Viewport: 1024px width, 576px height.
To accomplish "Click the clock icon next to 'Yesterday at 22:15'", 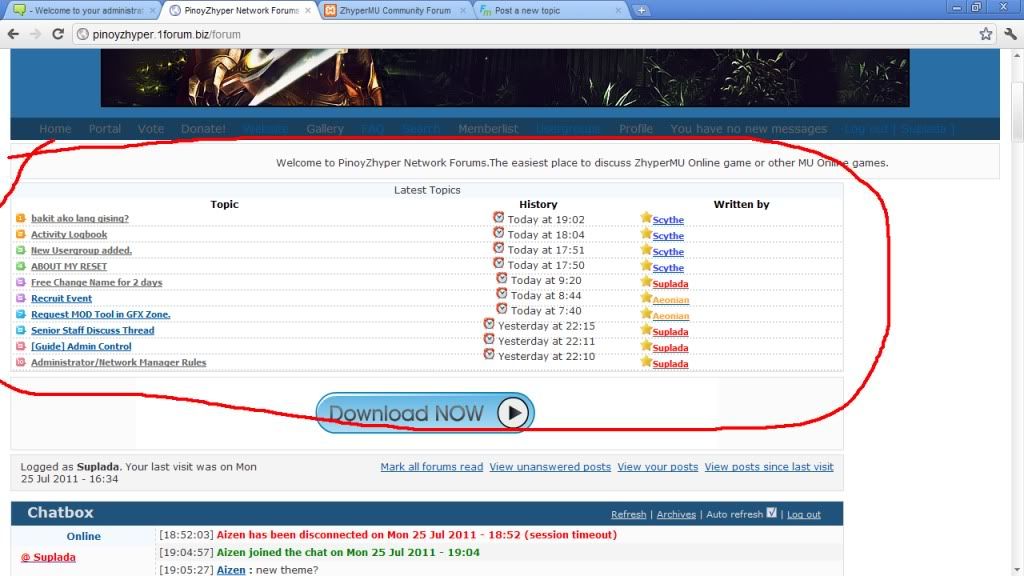I will pos(489,323).
